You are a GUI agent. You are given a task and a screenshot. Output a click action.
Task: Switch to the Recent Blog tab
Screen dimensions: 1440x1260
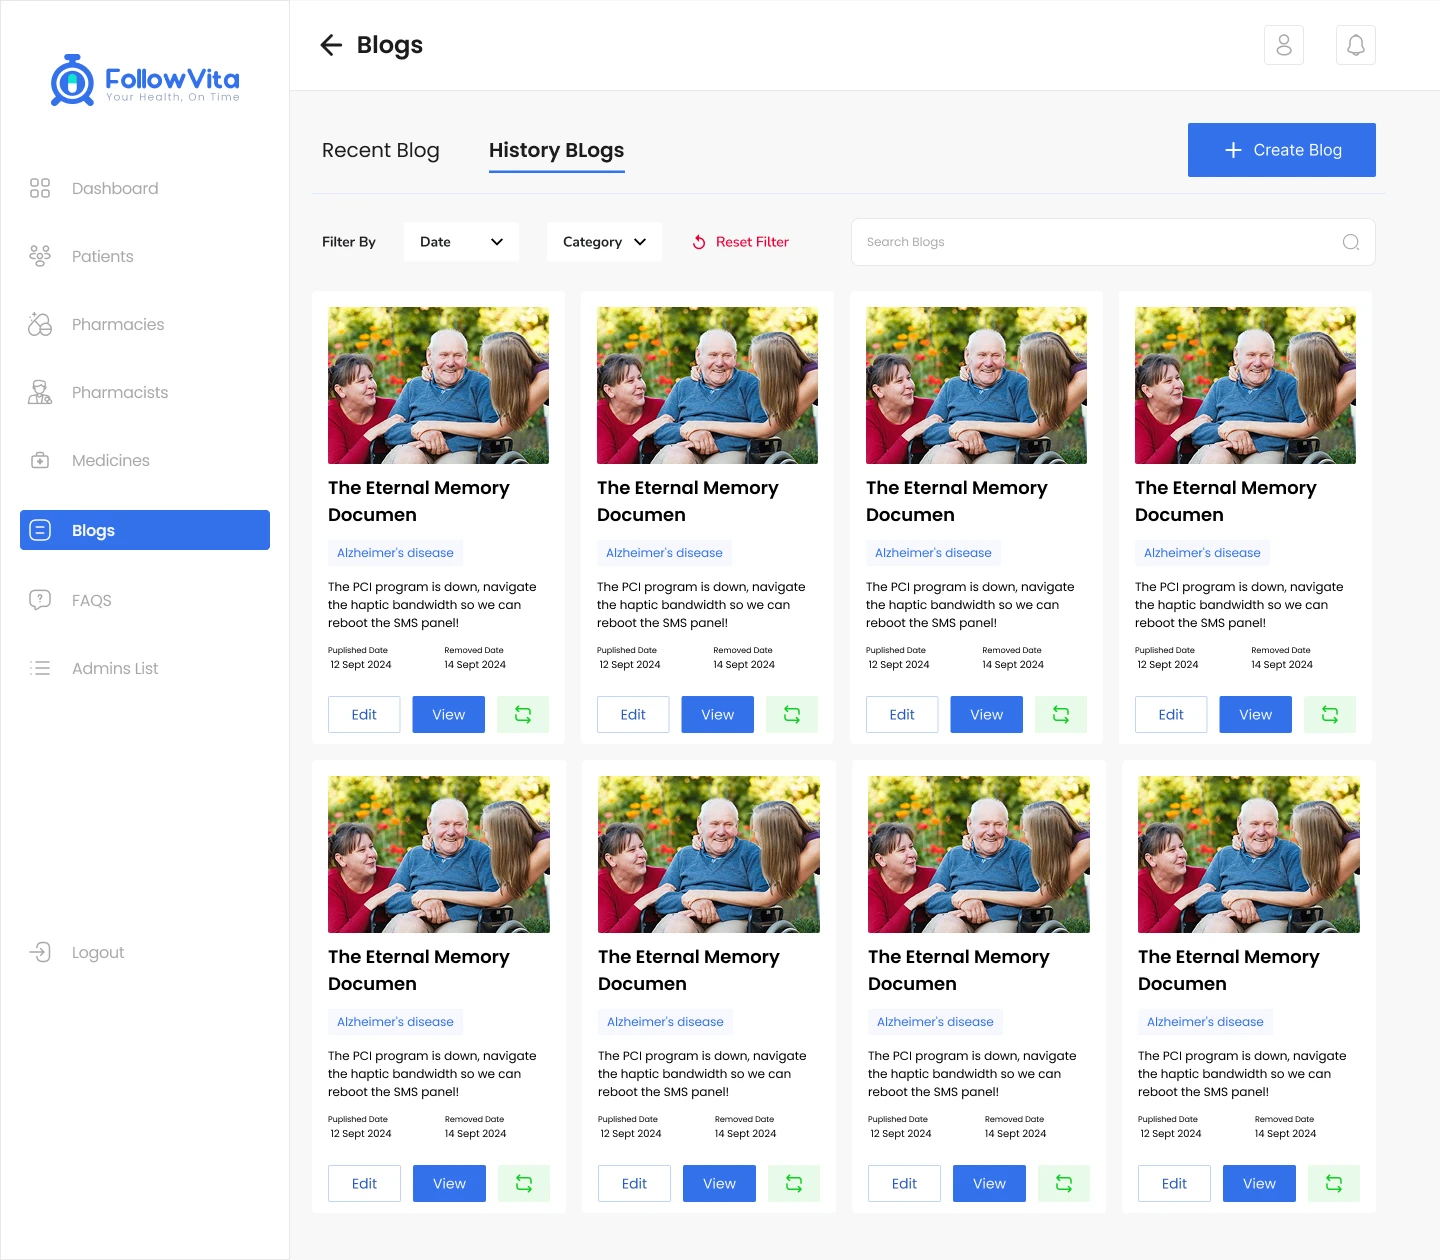click(x=380, y=150)
